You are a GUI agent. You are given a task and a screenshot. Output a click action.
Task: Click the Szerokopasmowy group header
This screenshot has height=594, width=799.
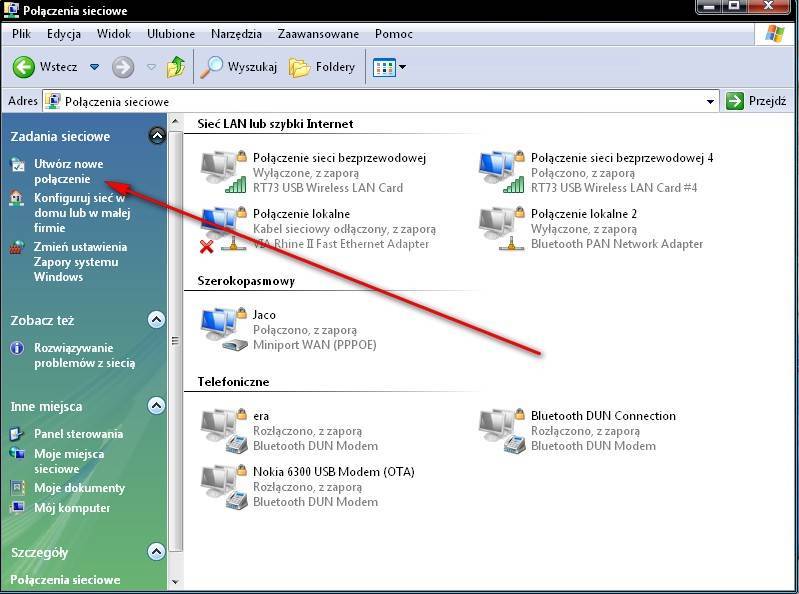click(x=246, y=281)
